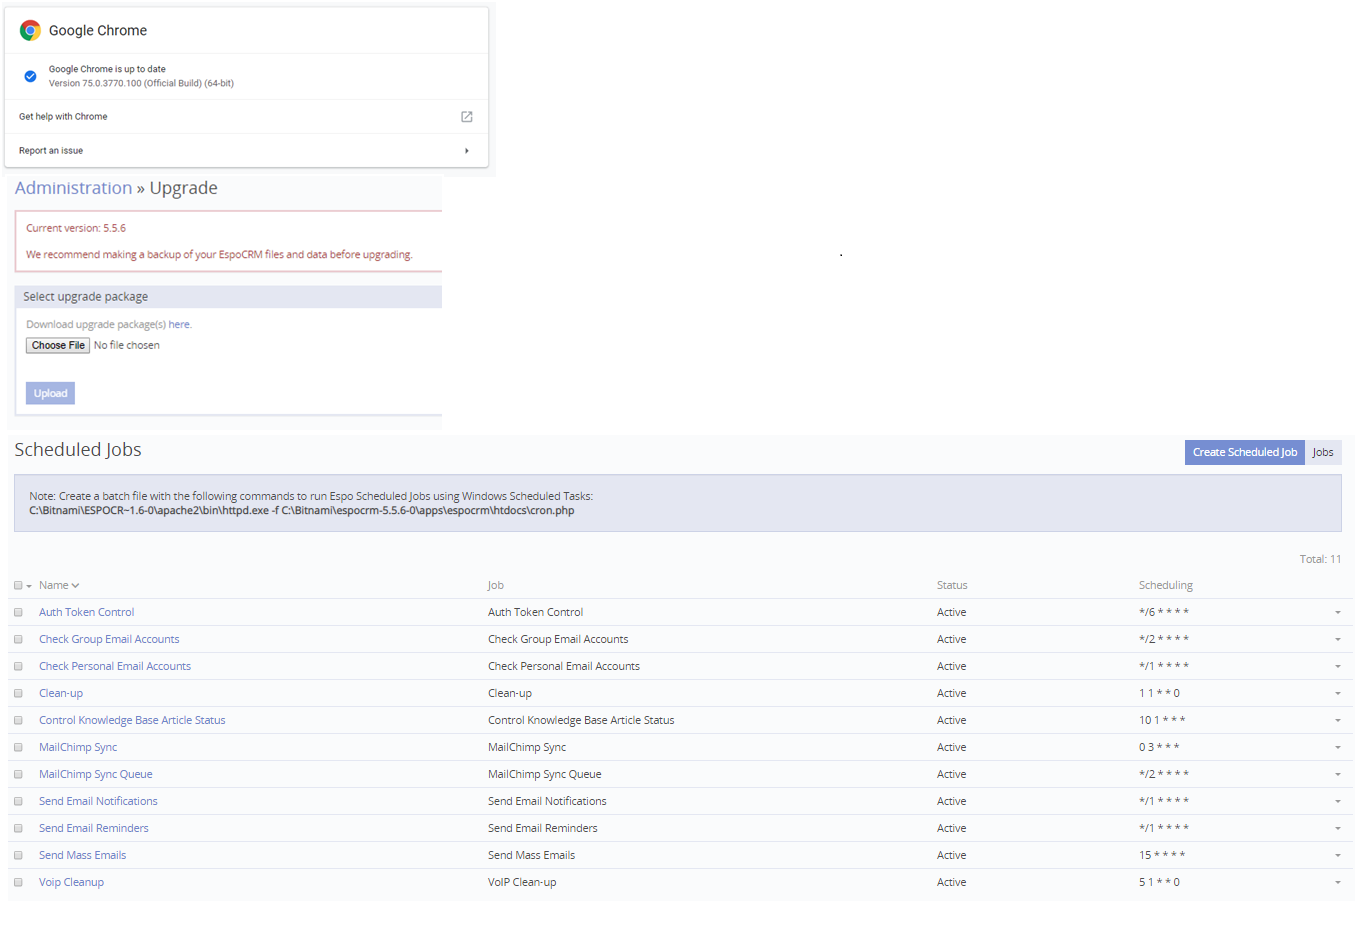
Task: Click the 'Current version: 5.5.6' text
Action: pyautogui.click(x=76, y=228)
